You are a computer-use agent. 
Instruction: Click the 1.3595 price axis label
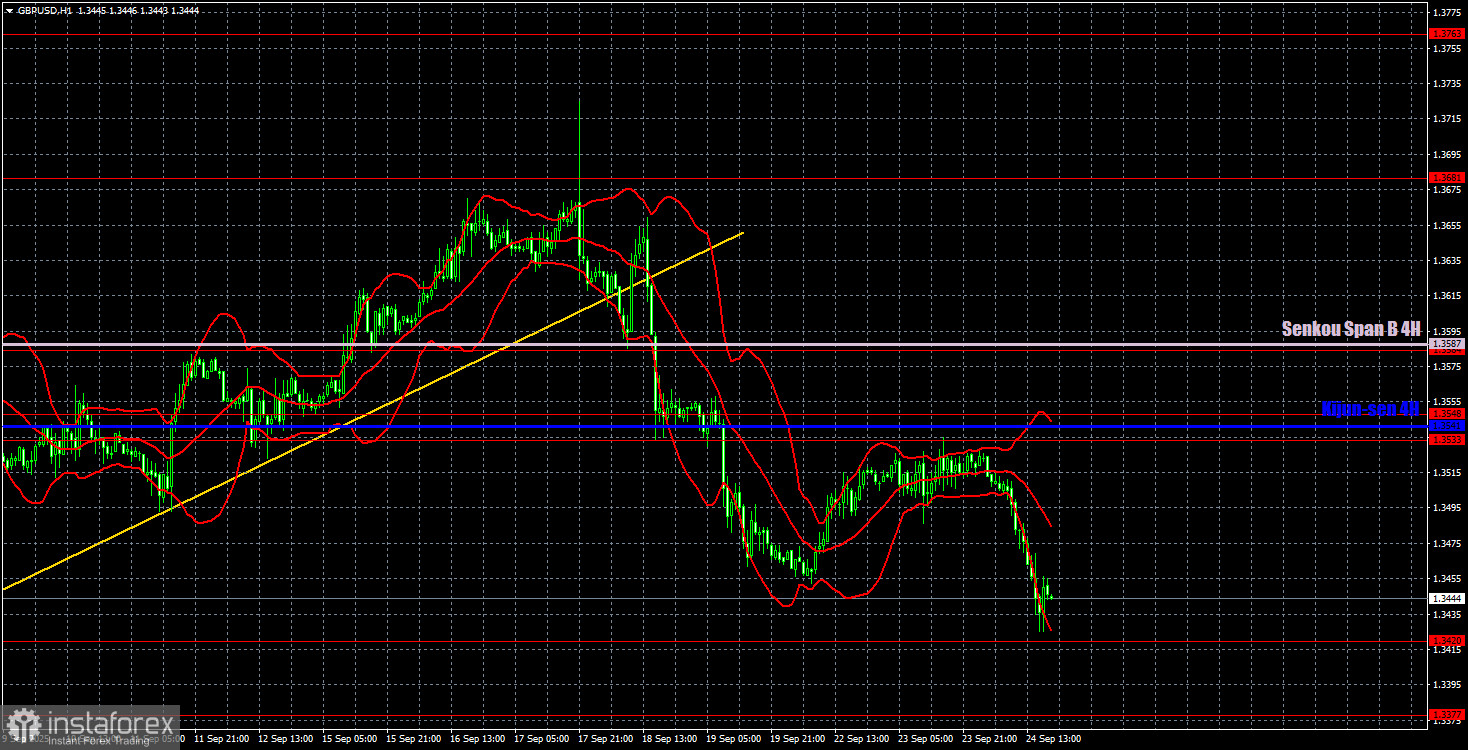click(x=1448, y=331)
